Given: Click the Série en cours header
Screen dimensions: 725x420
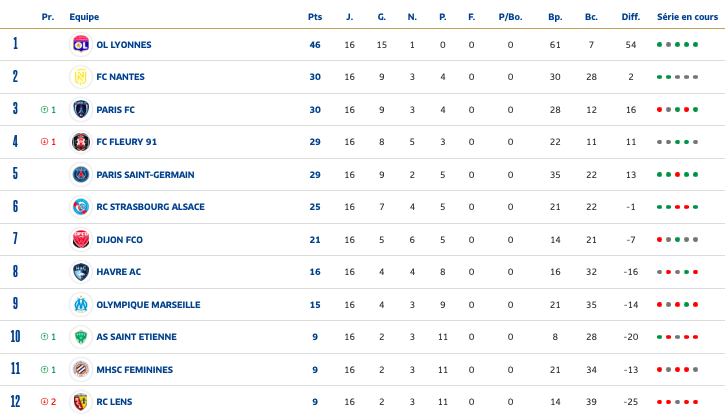Looking at the screenshot, I should tap(687, 17).
